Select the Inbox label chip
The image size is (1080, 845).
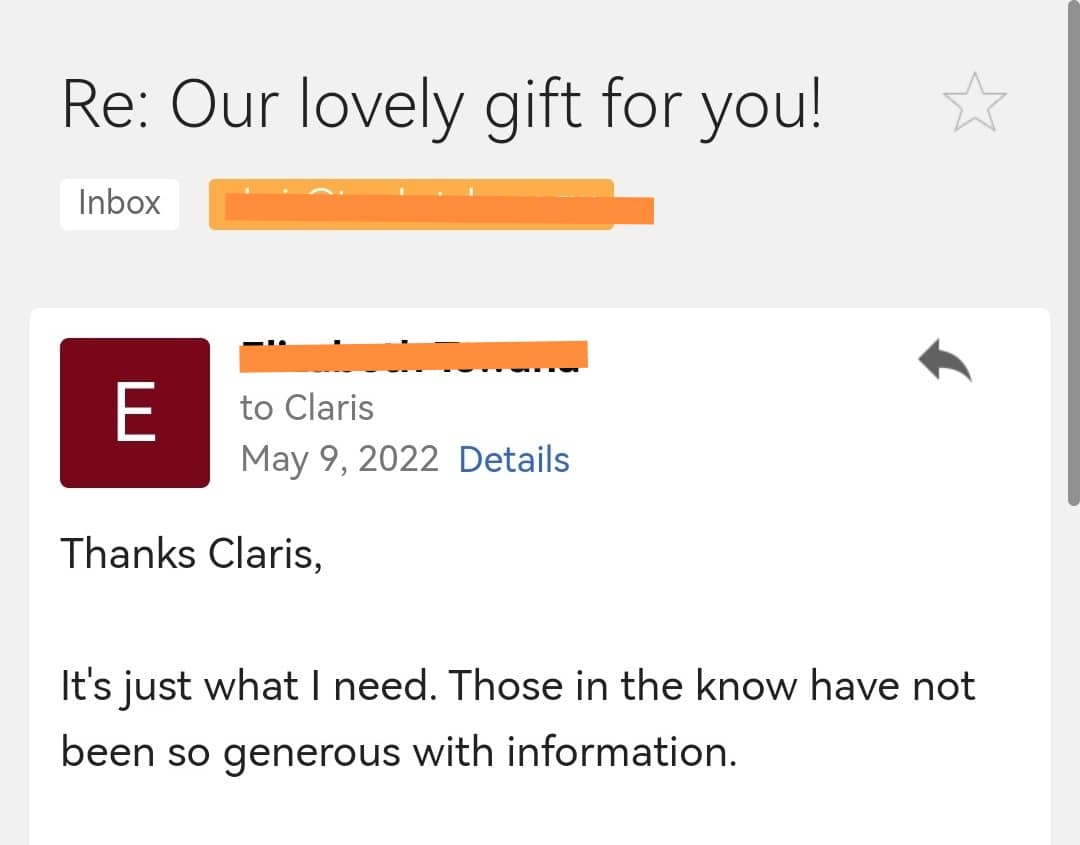click(x=119, y=203)
